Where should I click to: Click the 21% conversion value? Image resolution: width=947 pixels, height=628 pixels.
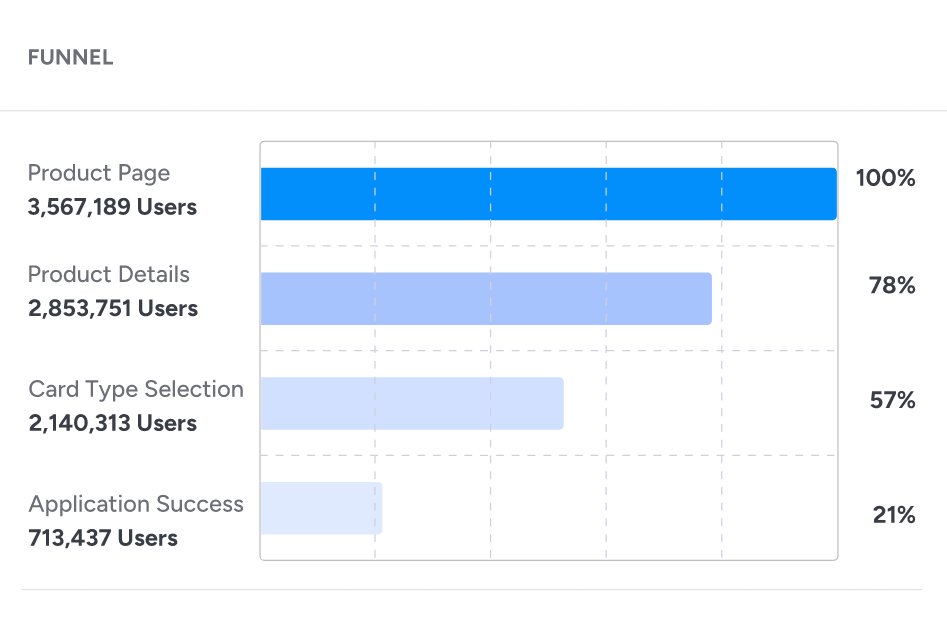893,516
